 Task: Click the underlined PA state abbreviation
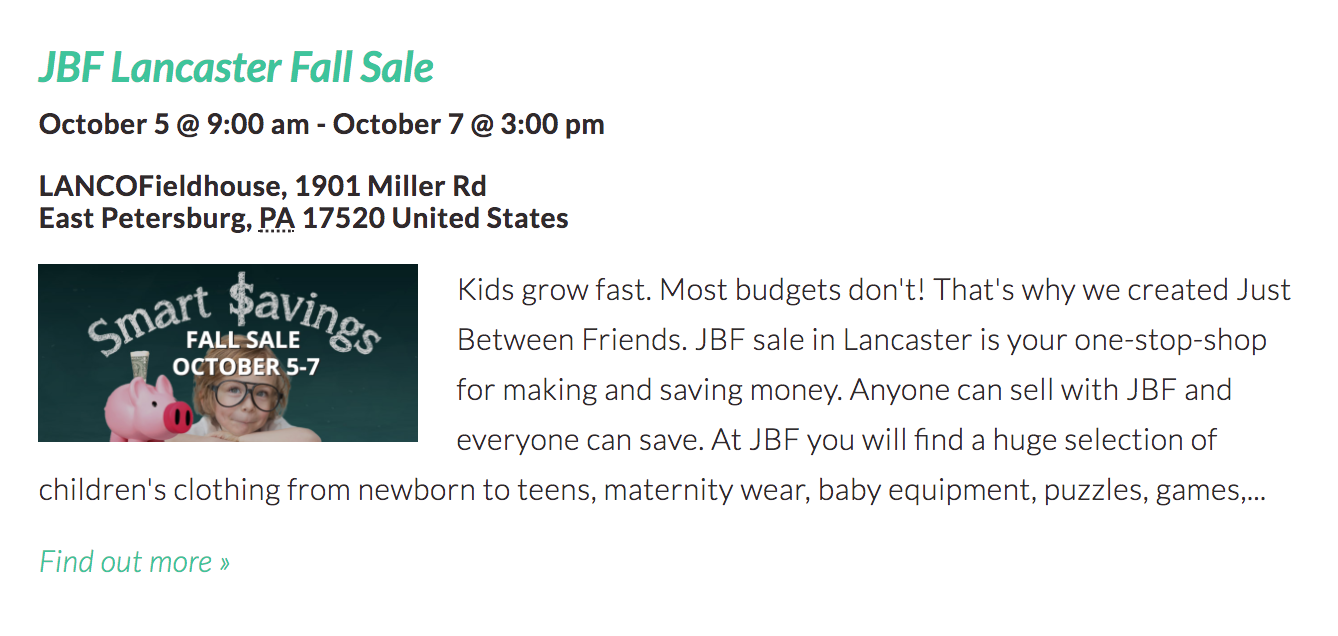pyautogui.click(x=276, y=218)
